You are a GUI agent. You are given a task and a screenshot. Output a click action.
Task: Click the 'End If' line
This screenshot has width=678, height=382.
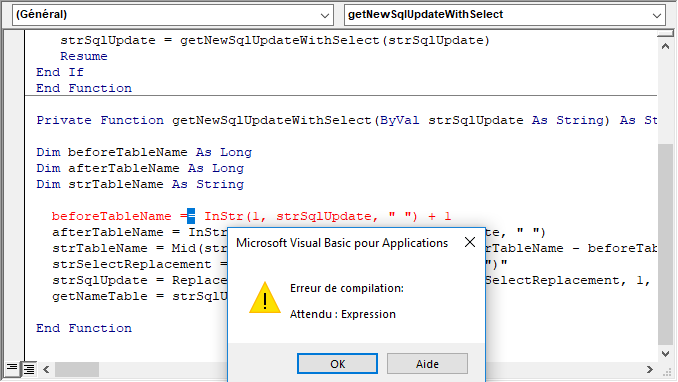(60, 72)
